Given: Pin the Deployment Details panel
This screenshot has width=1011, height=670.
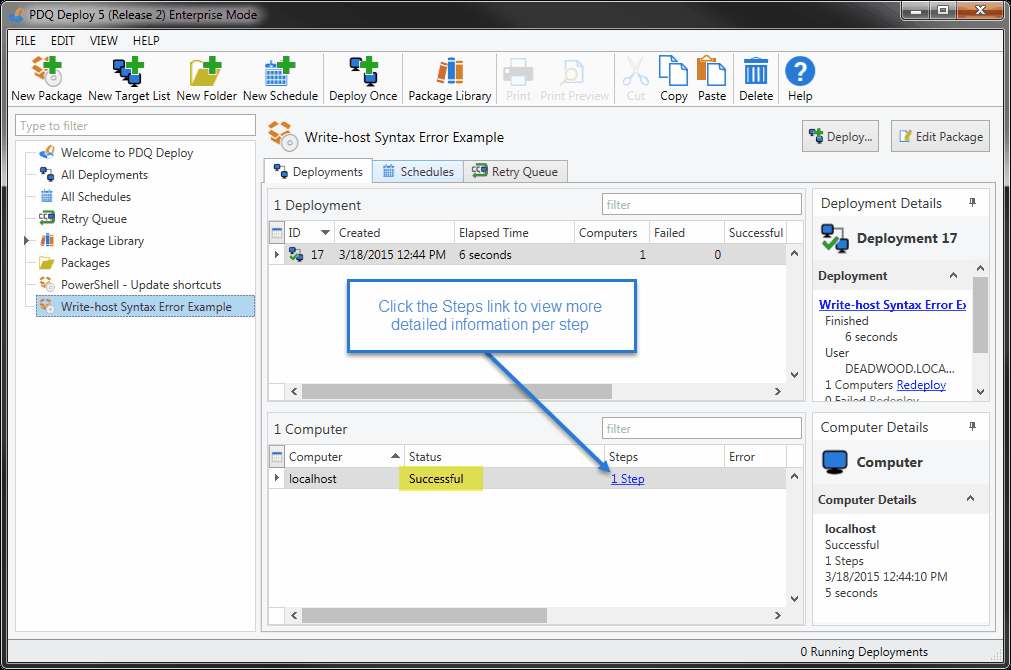Looking at the screenshot, I should pos(972,202).
